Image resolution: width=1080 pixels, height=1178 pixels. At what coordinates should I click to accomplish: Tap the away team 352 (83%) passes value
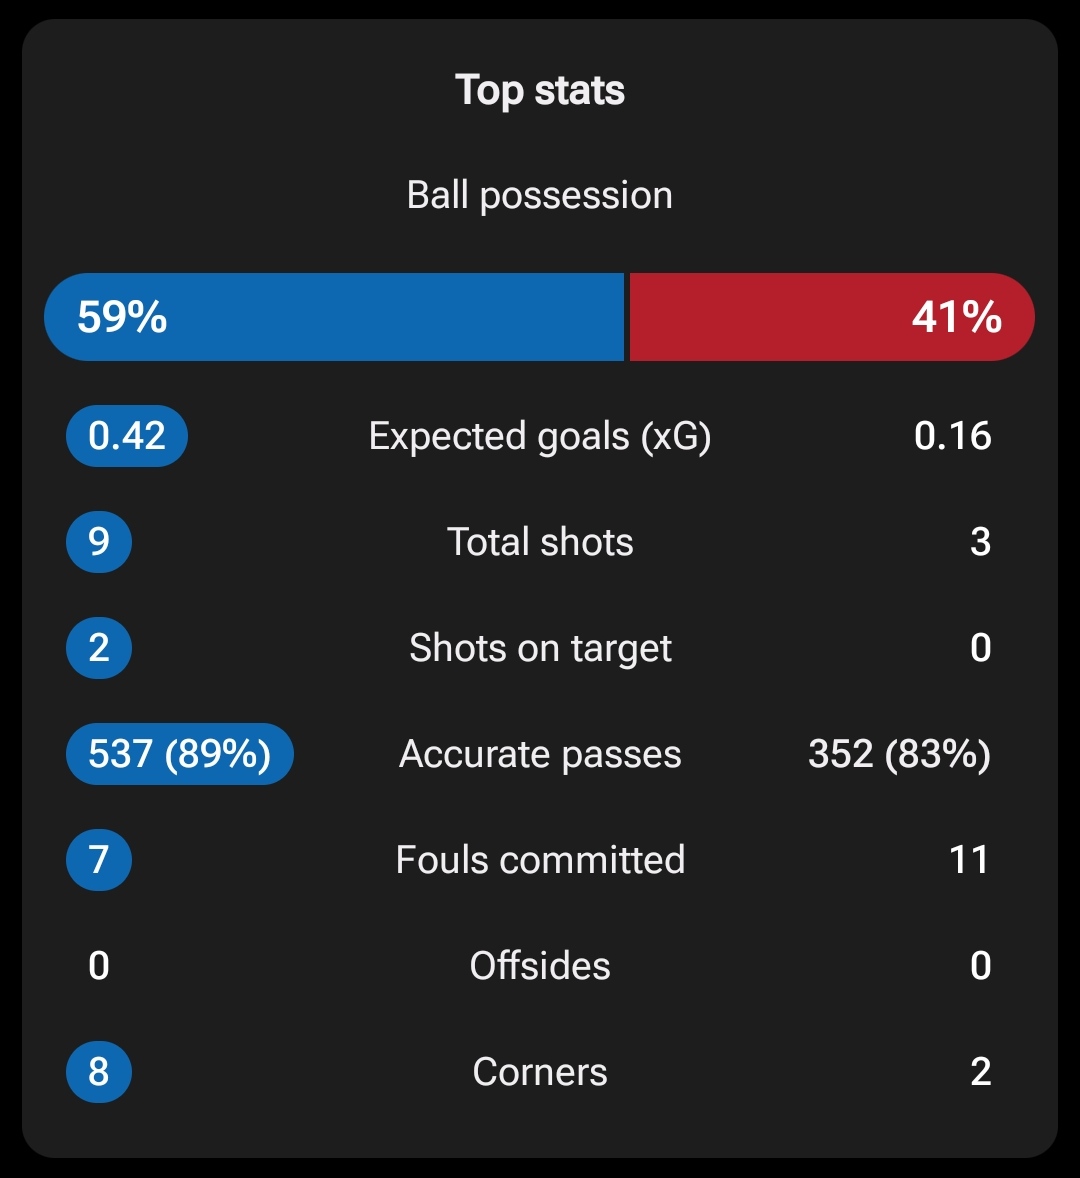(x=900, y=754)
